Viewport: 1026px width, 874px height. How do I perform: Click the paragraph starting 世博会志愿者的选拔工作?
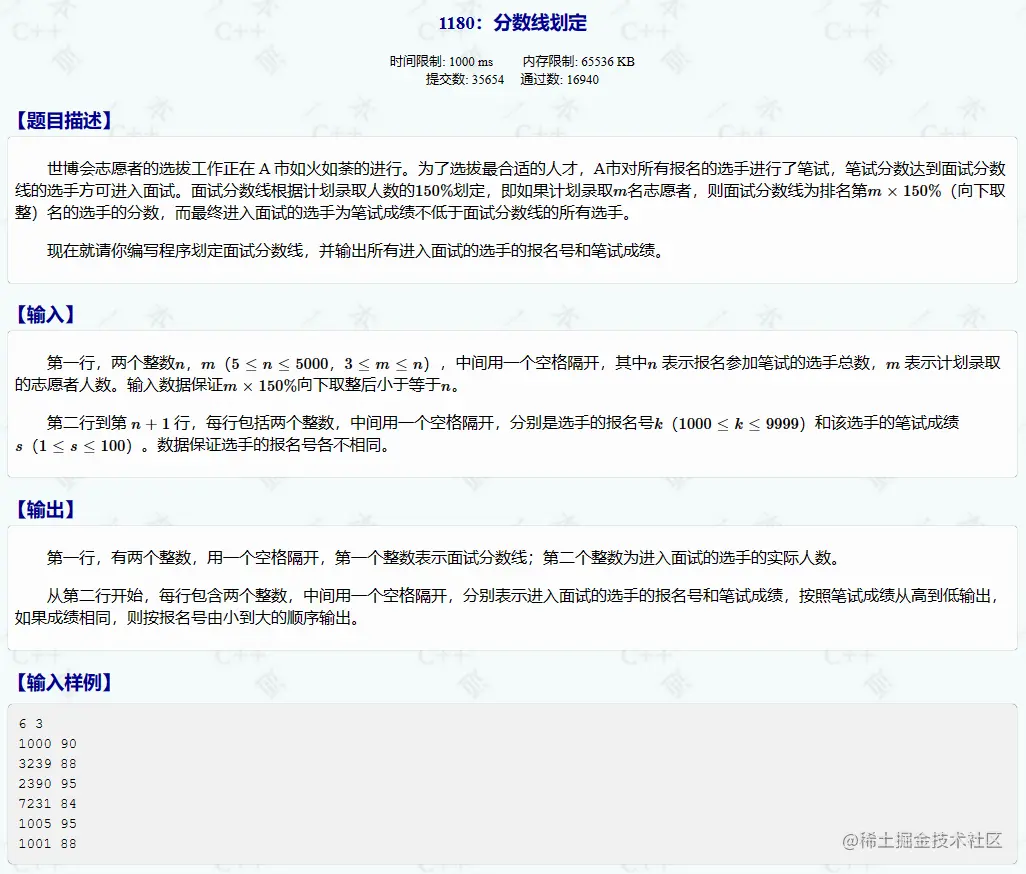pos(510,191)
